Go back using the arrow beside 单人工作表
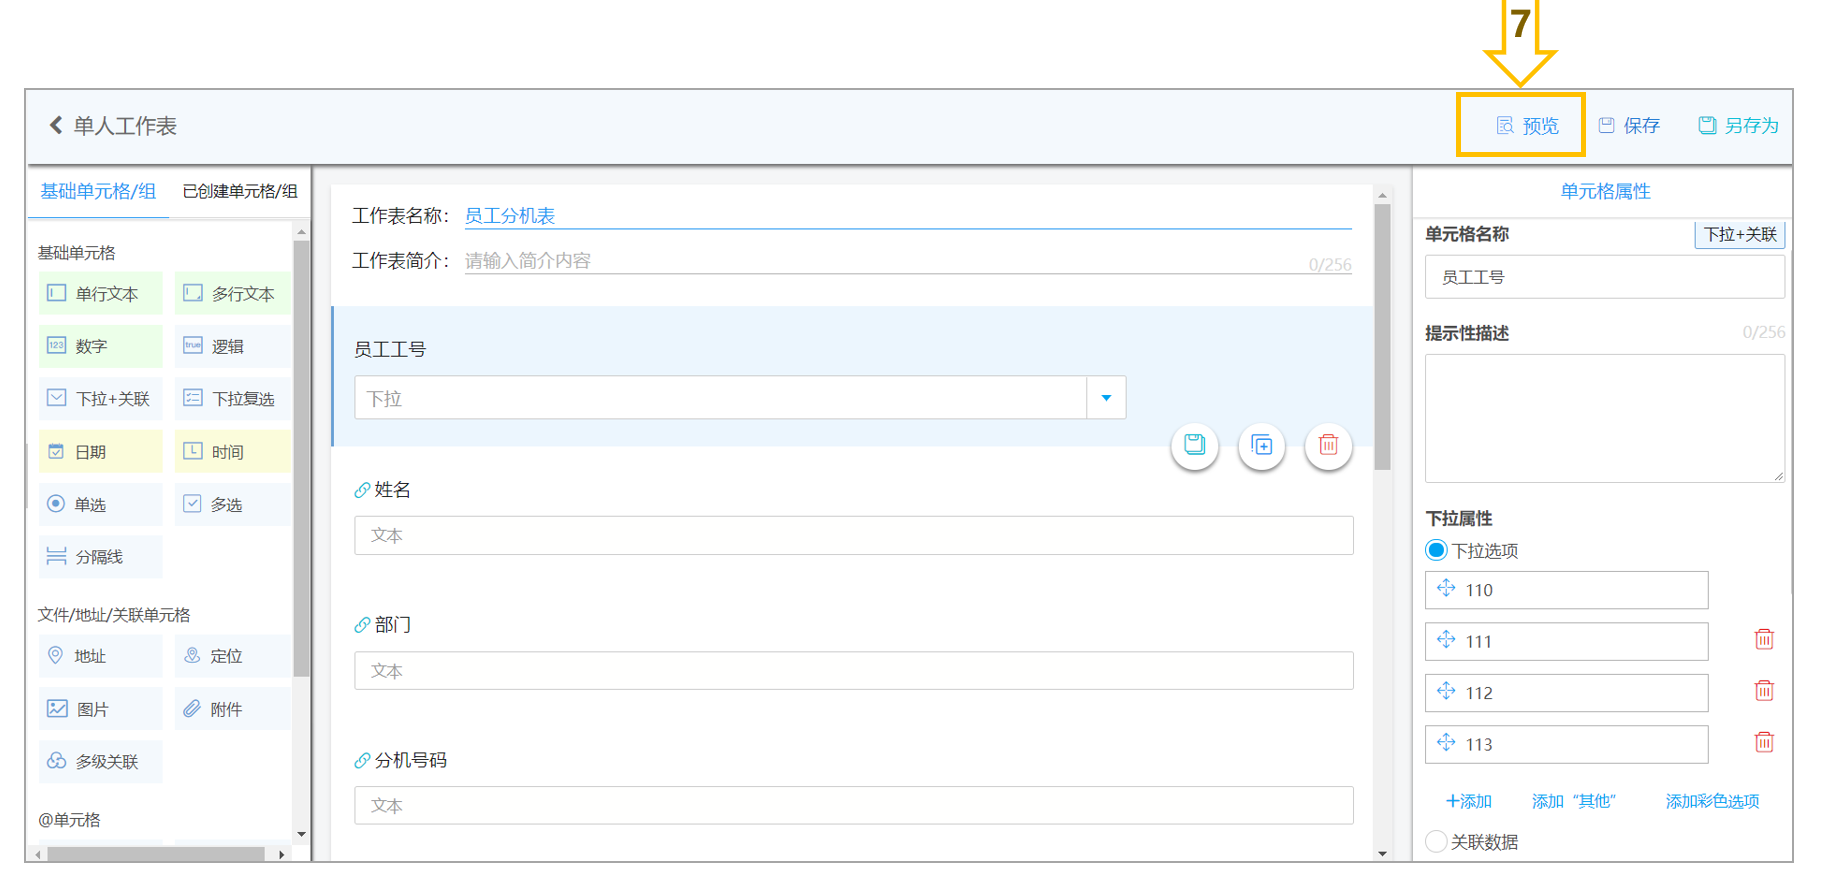The image size is (1839, 879). 56,125
